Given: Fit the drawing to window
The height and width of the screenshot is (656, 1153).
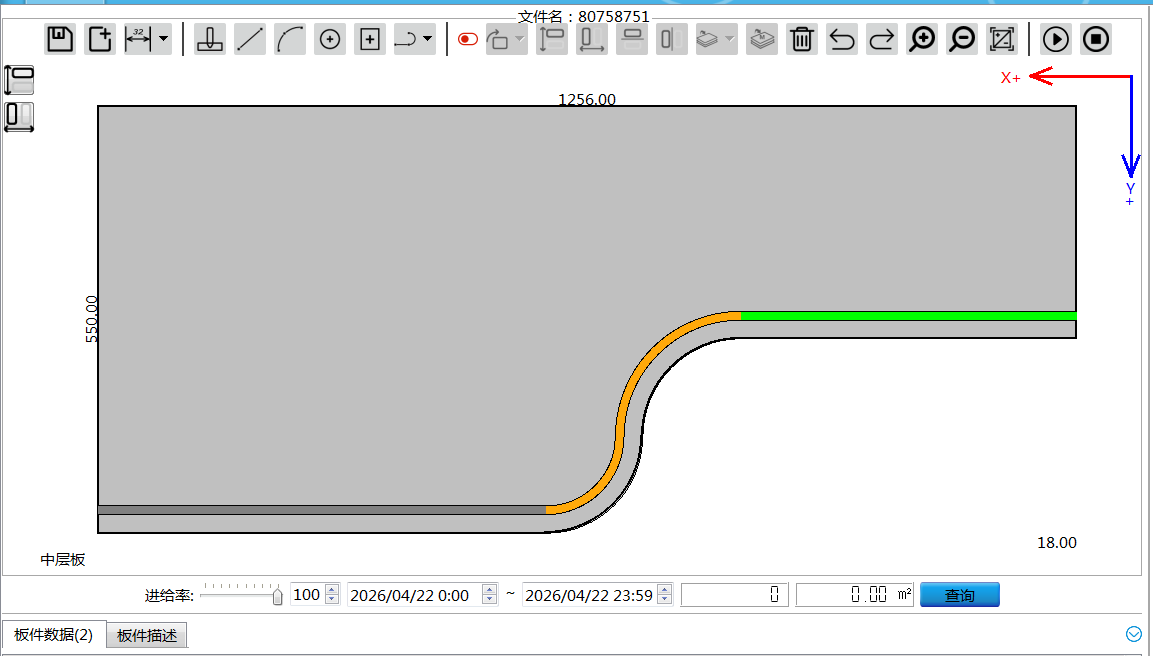Looking at the screenshot, I should (1002, 39).
